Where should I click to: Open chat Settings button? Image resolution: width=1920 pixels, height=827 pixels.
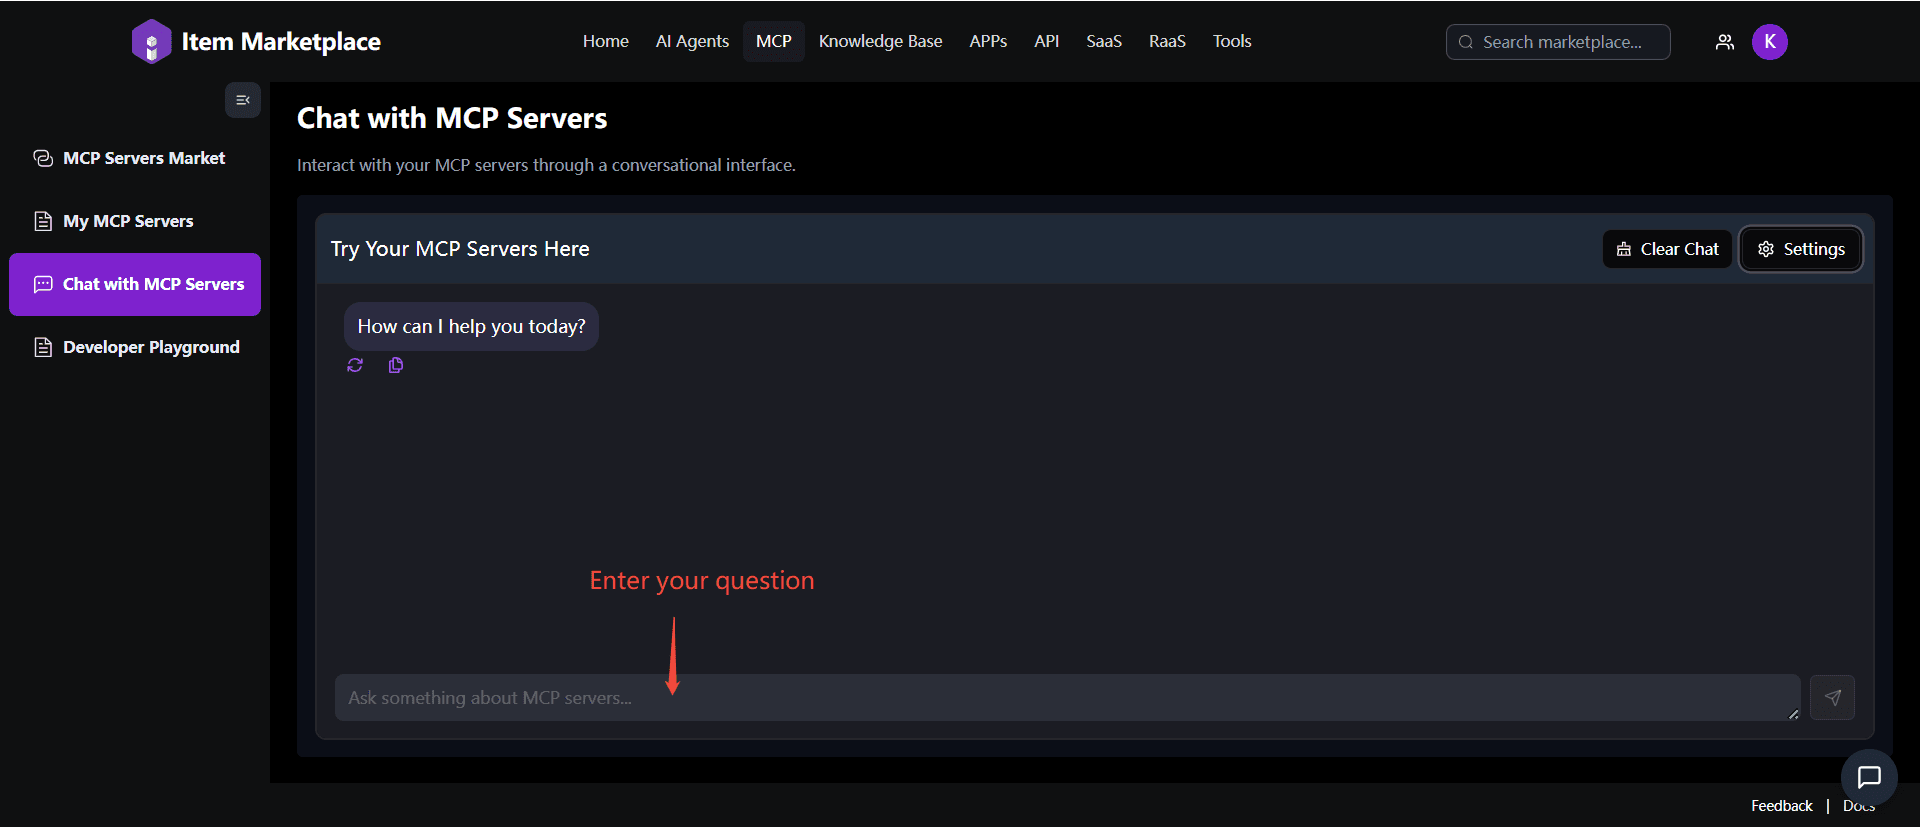(1801, 249)
